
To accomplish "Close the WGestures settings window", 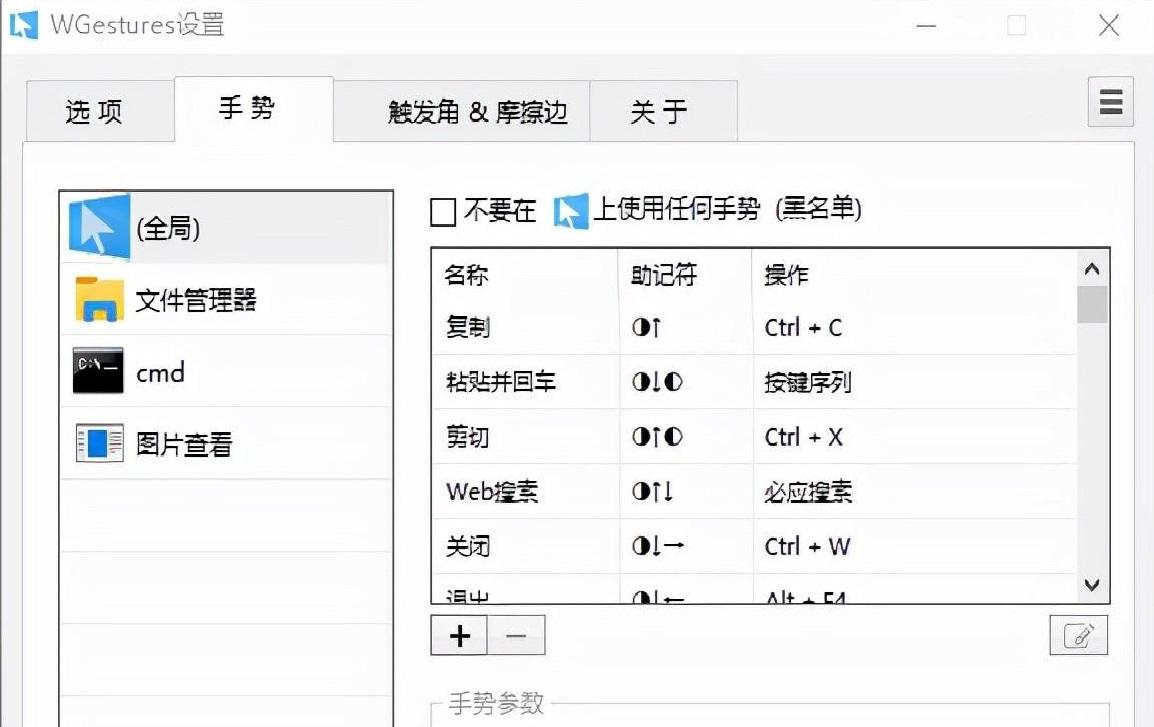I will 1108,26.
